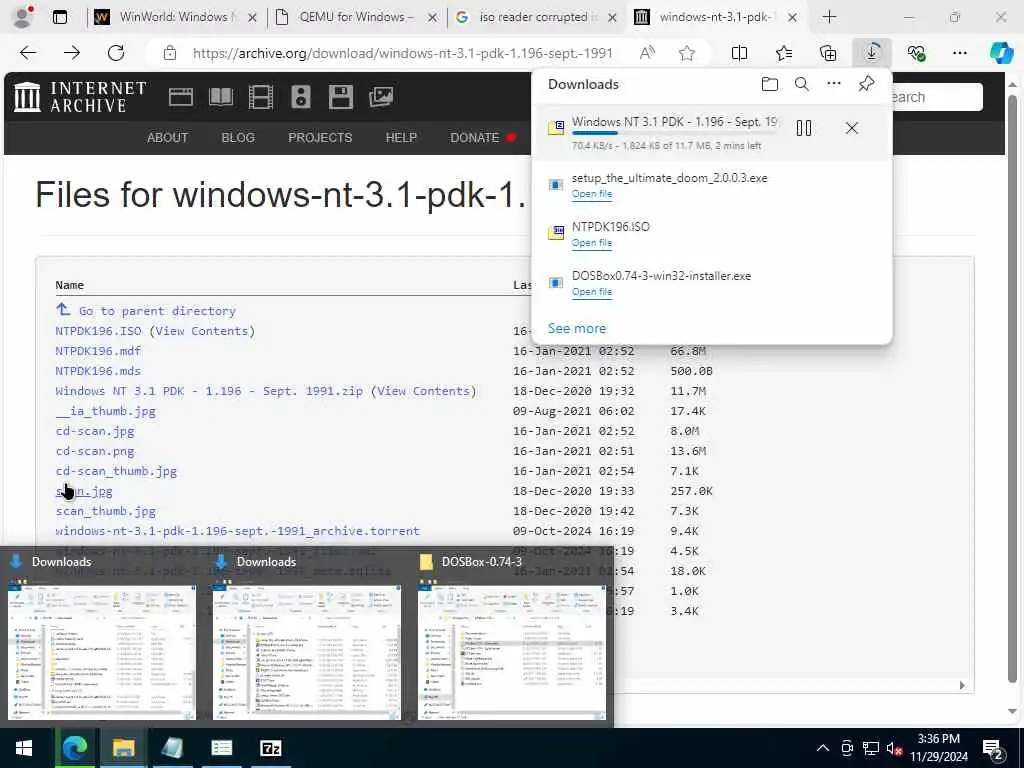This screenshot has height=768, width=1024.
Task: Open the archive.torrent file link
Action: click(238, 531)
